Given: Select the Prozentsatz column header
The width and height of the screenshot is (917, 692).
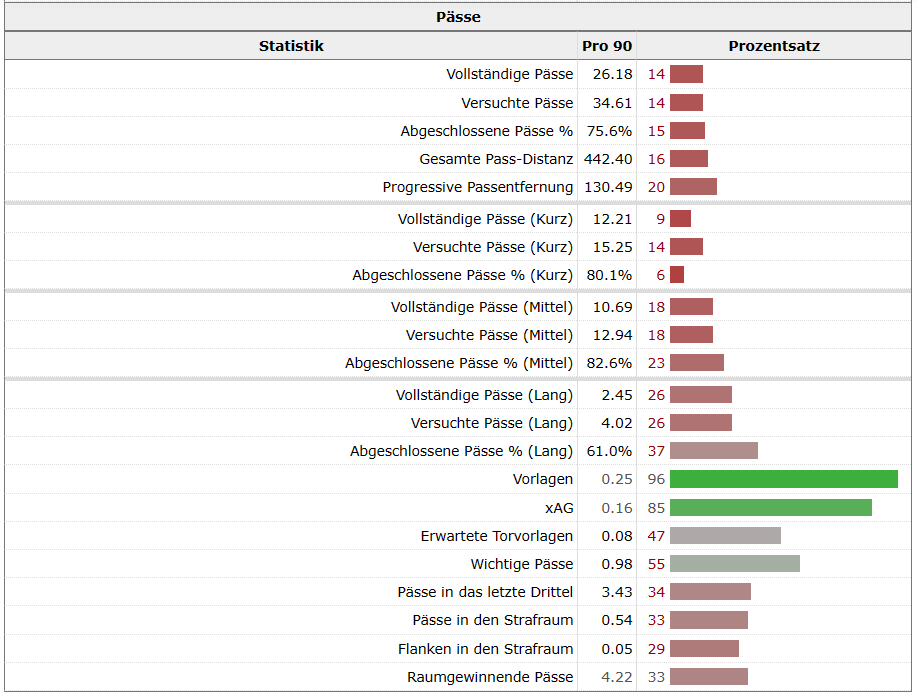Looking at the screenshot, I should [x=774, y=46].
